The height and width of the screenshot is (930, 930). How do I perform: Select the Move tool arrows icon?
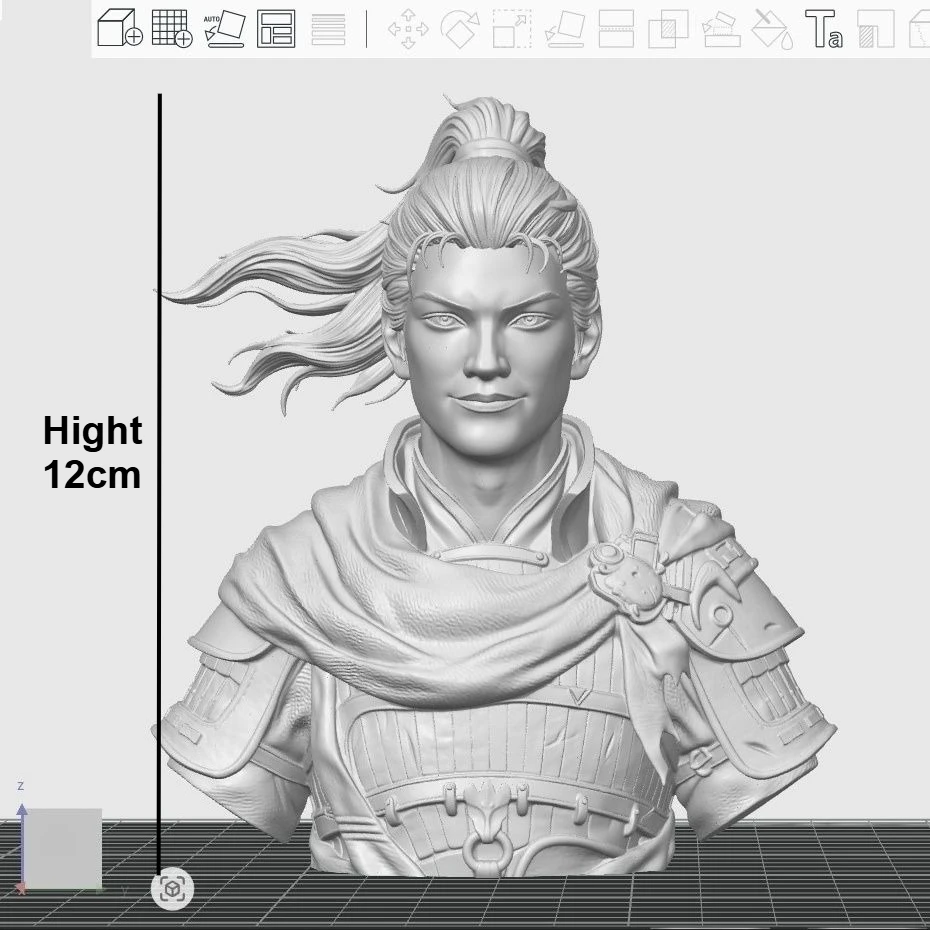coord(408,28)
